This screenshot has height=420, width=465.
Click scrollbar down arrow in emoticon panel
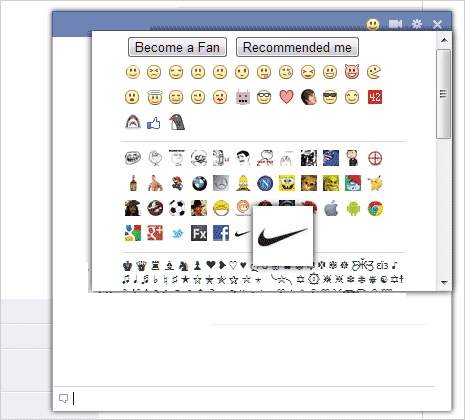coord(444,282)
